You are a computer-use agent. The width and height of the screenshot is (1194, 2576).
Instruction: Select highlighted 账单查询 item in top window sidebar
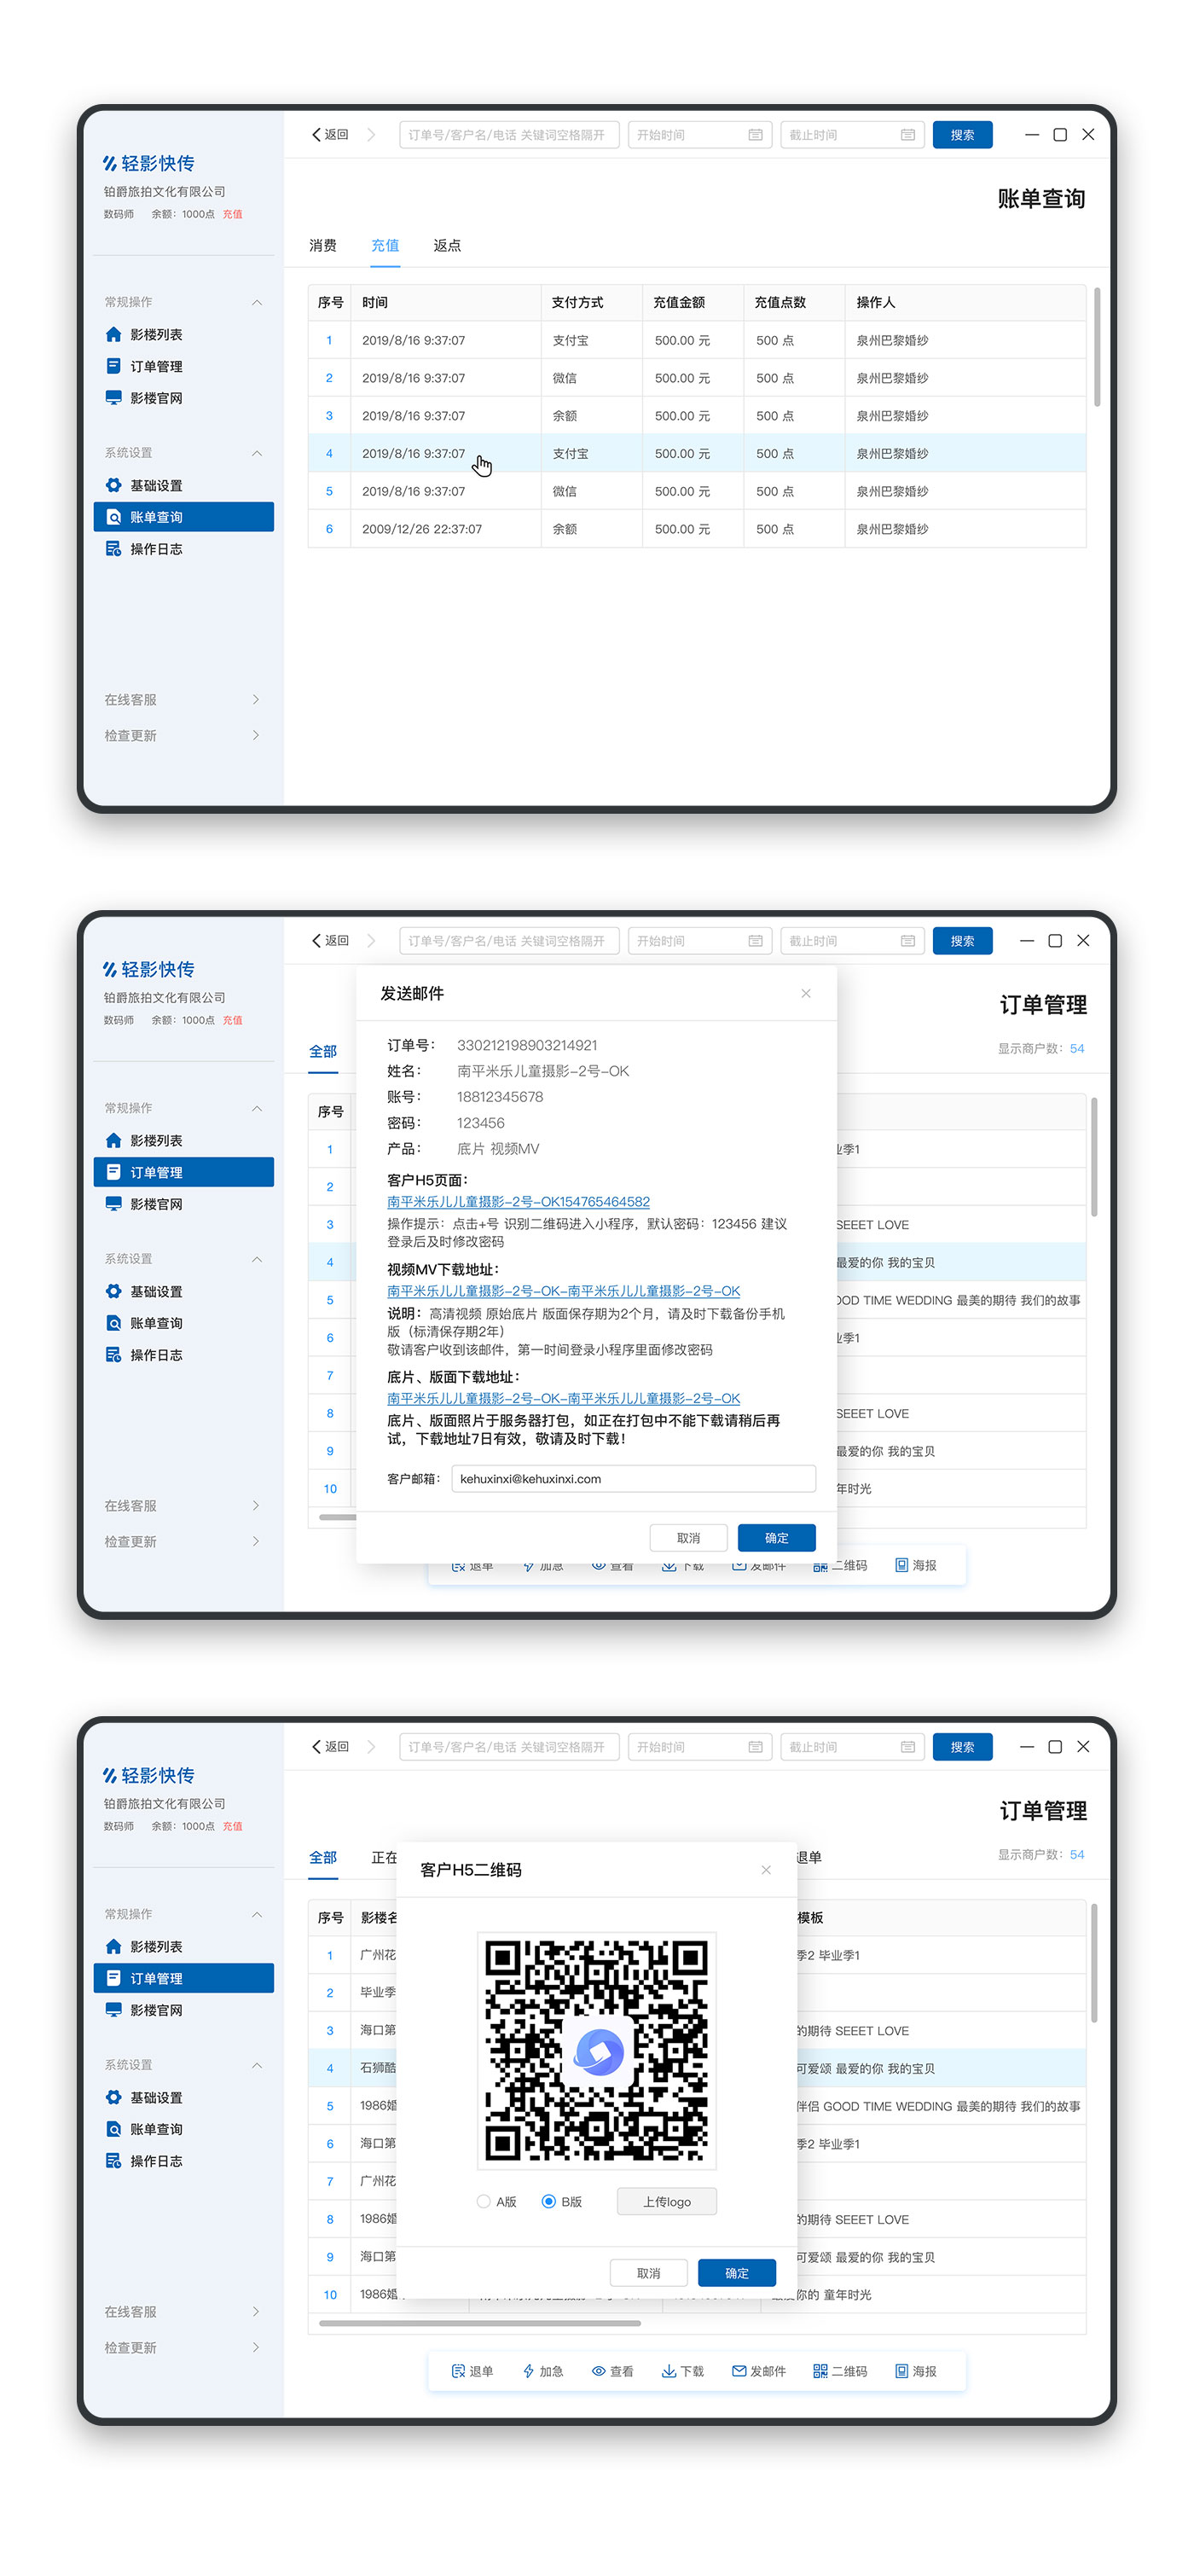[x=183, y=517]
